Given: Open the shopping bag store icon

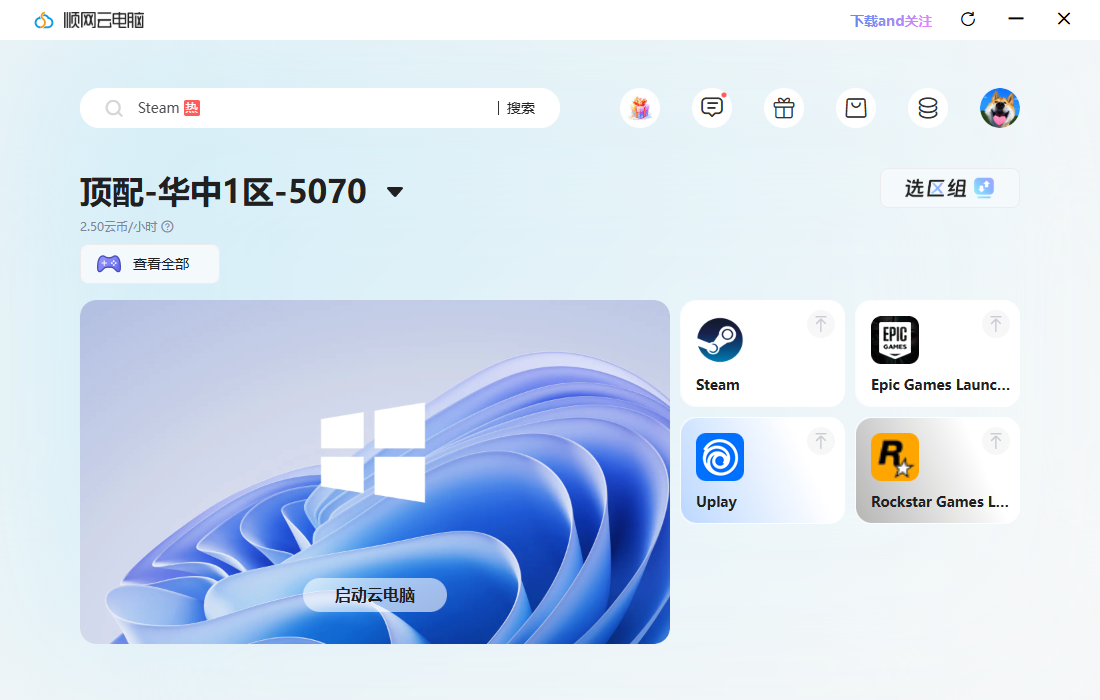Looking at the screenshot, I should tap(856, 108).
